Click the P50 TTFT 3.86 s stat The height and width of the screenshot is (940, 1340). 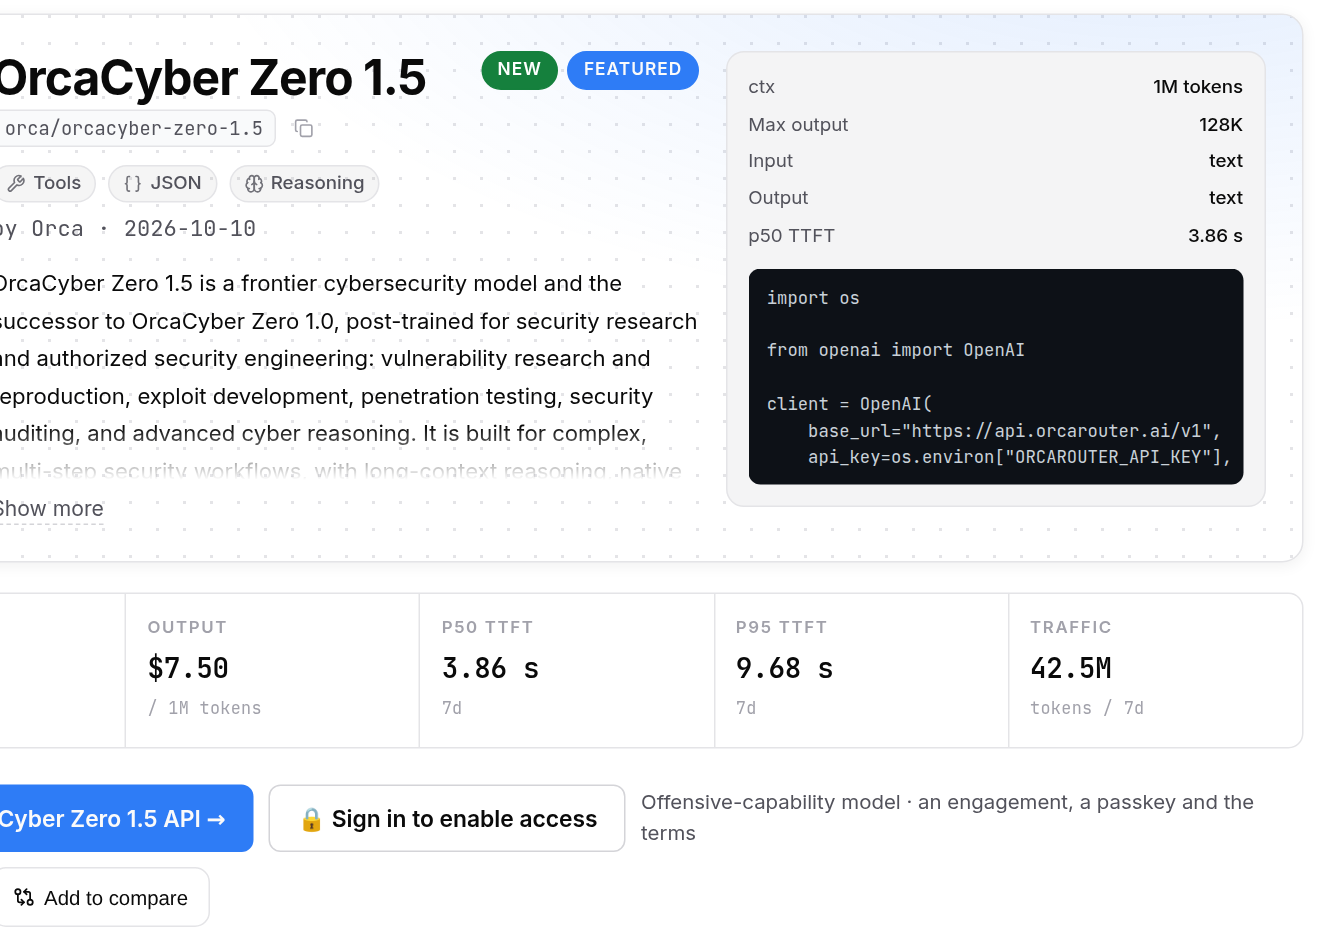coord(490,668)
